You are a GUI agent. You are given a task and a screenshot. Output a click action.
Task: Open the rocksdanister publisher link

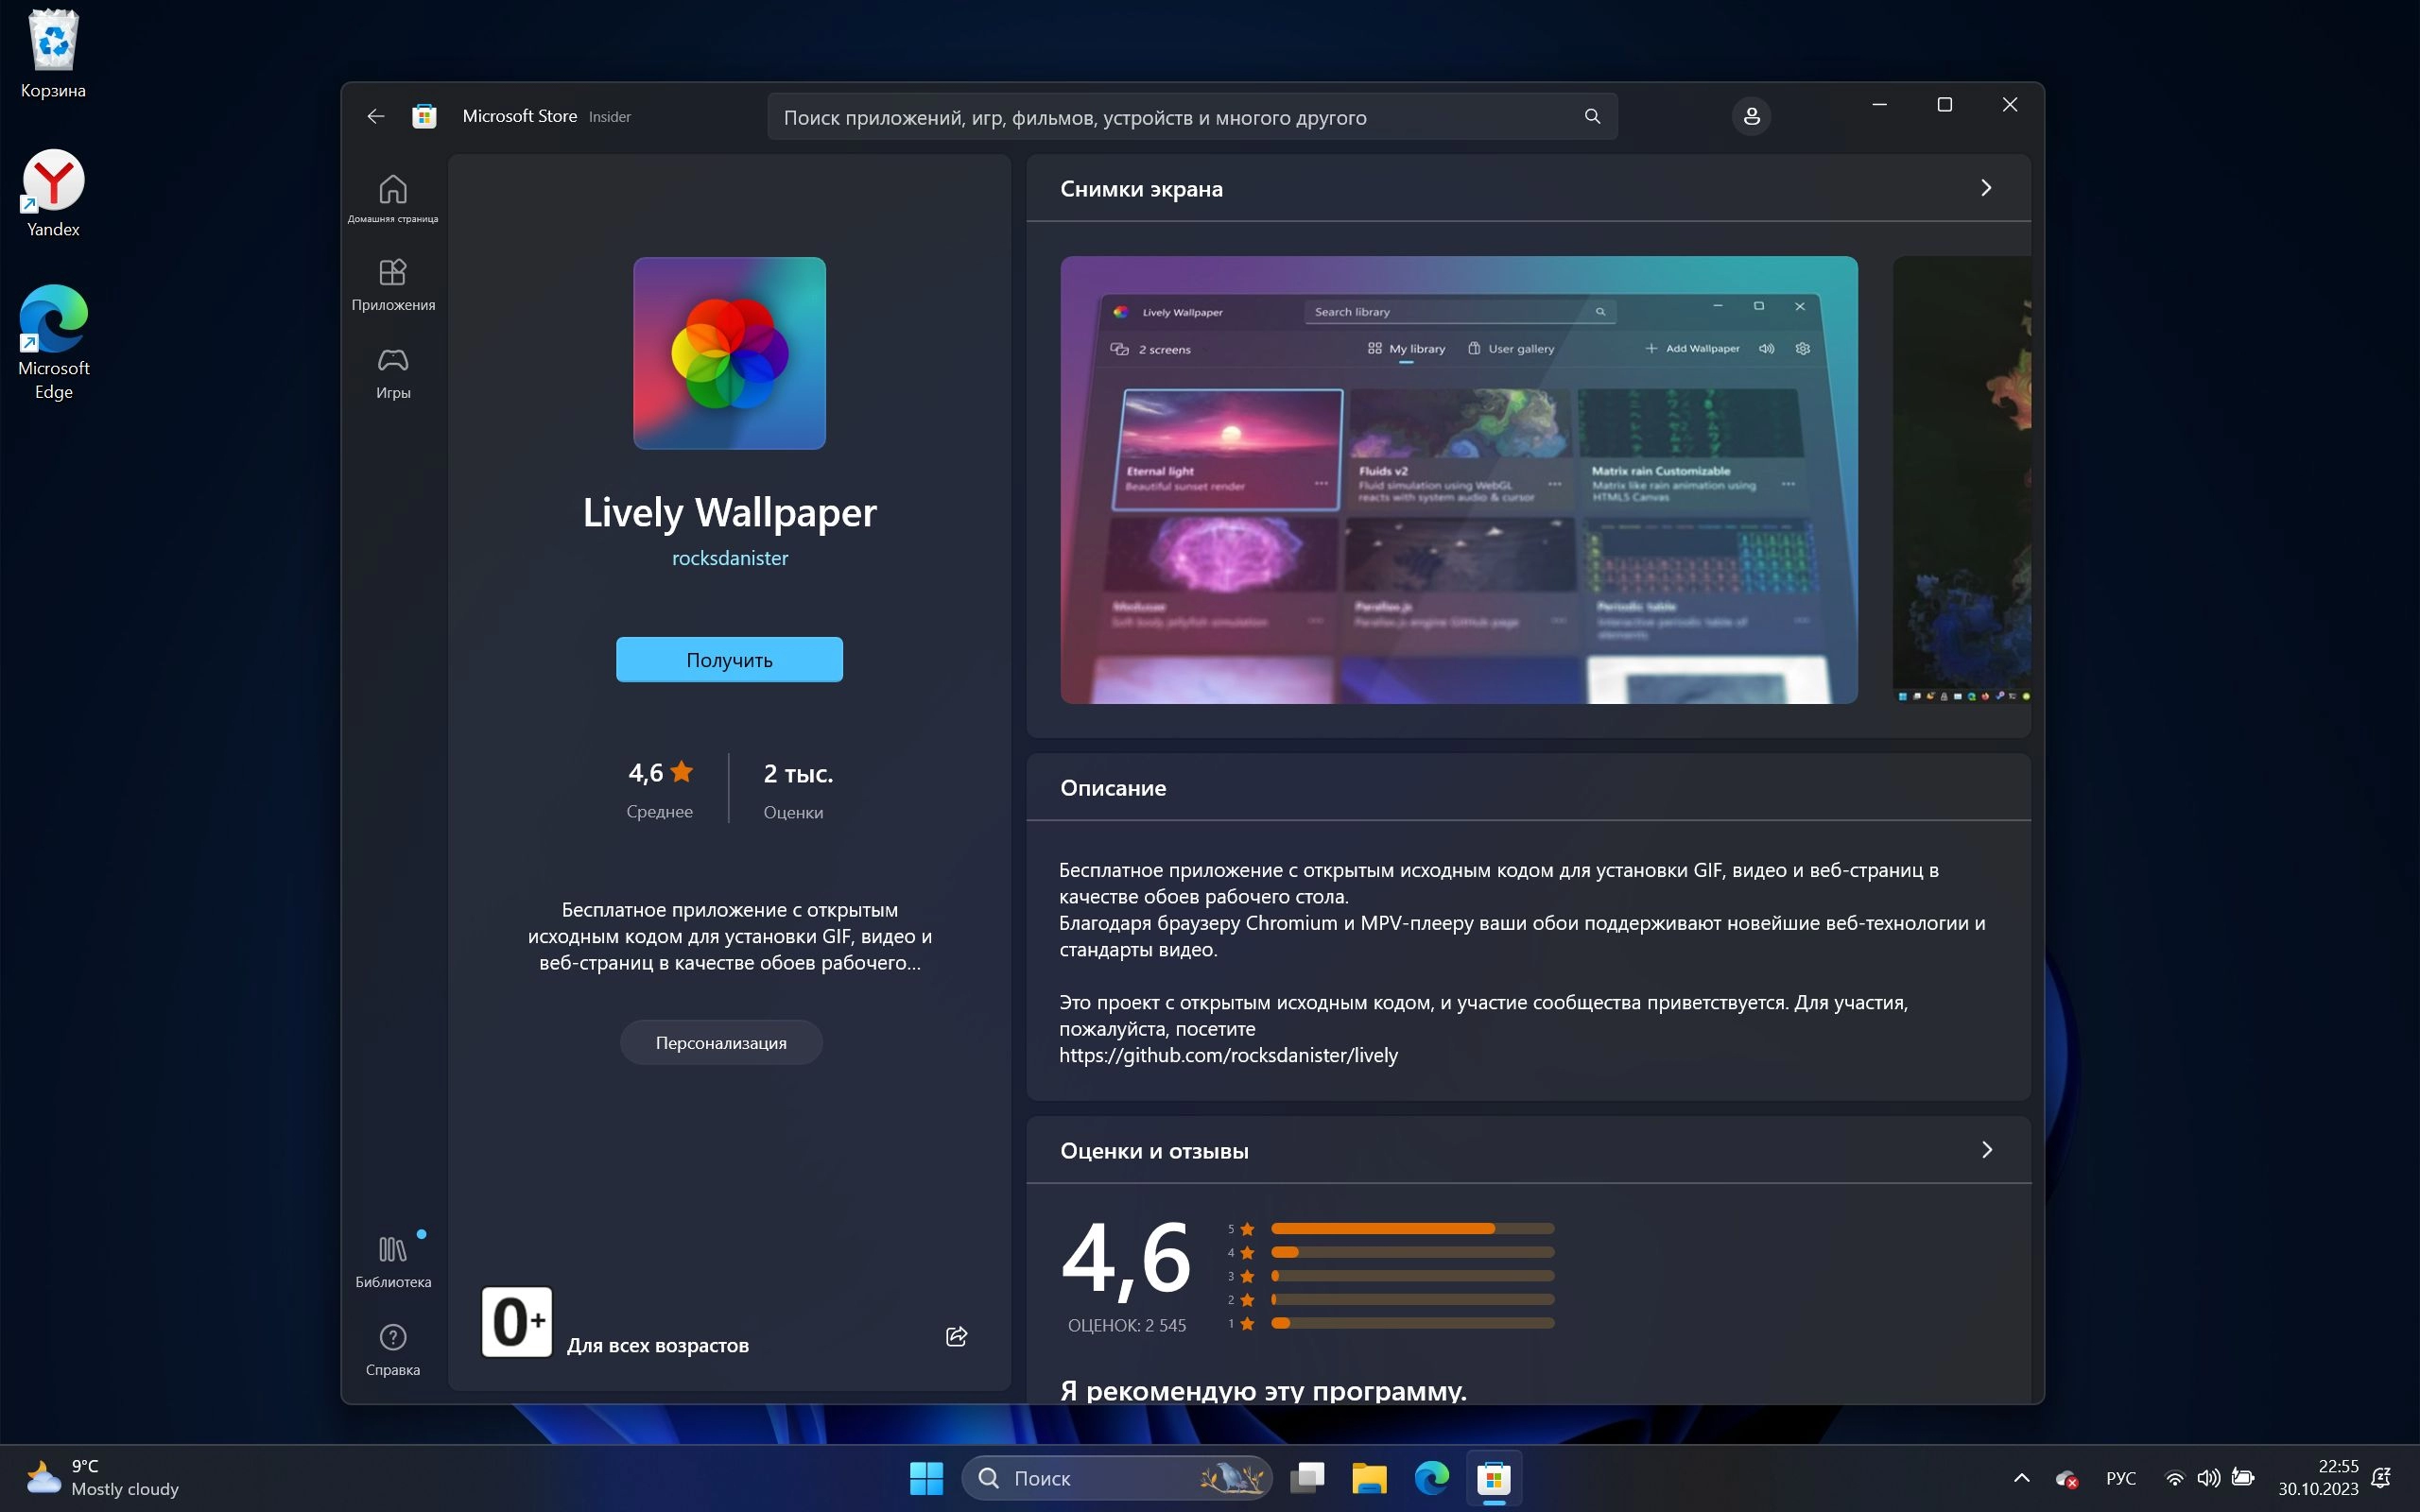tap(729, 558)
